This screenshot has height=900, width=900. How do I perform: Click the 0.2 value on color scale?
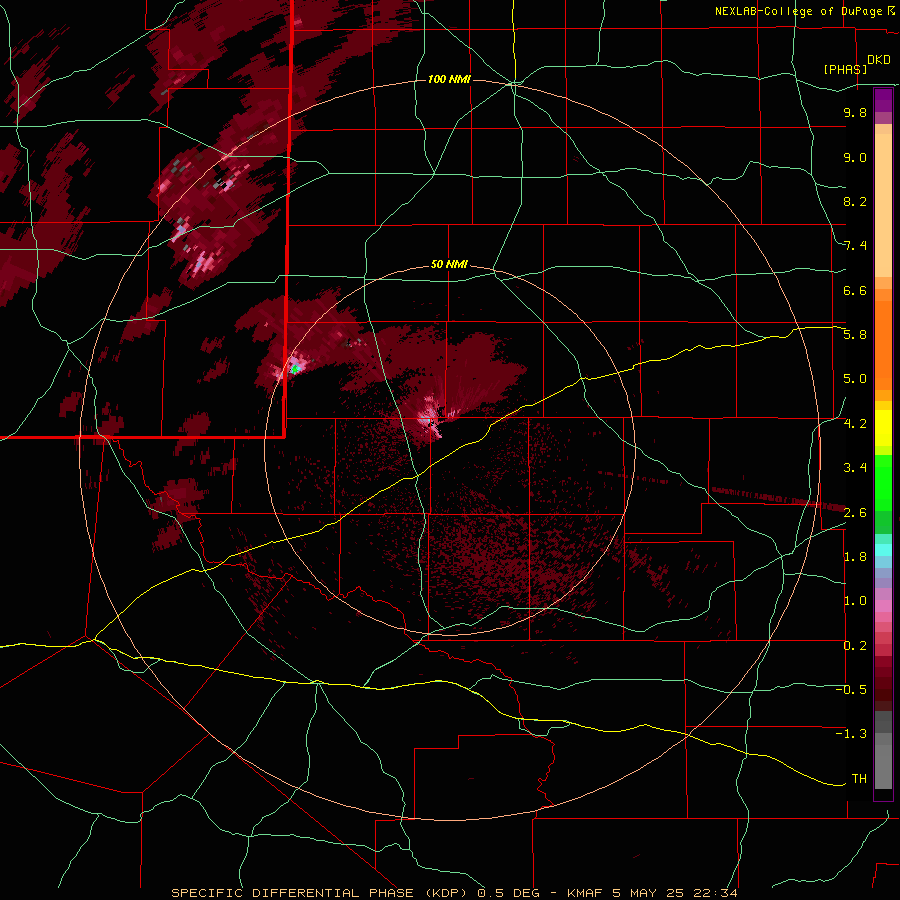[x=855, y=646]
